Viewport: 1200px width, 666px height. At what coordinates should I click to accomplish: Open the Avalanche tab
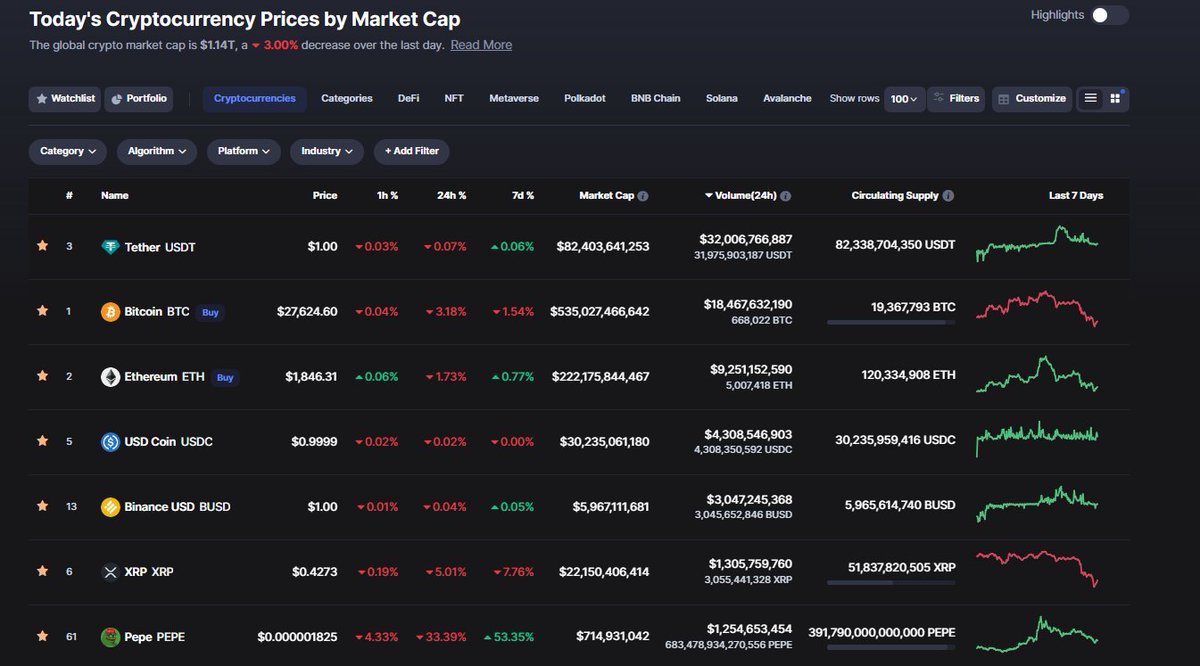tap(787, 99)
